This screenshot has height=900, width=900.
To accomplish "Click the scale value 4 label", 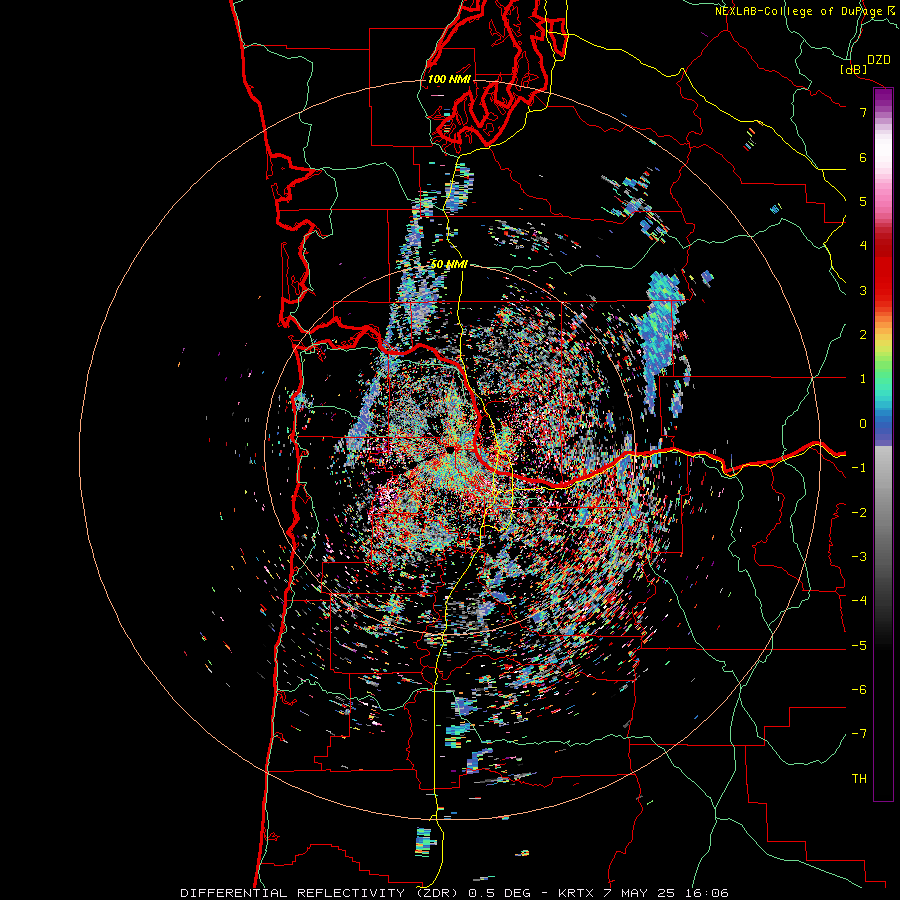I will coord(863,246).
